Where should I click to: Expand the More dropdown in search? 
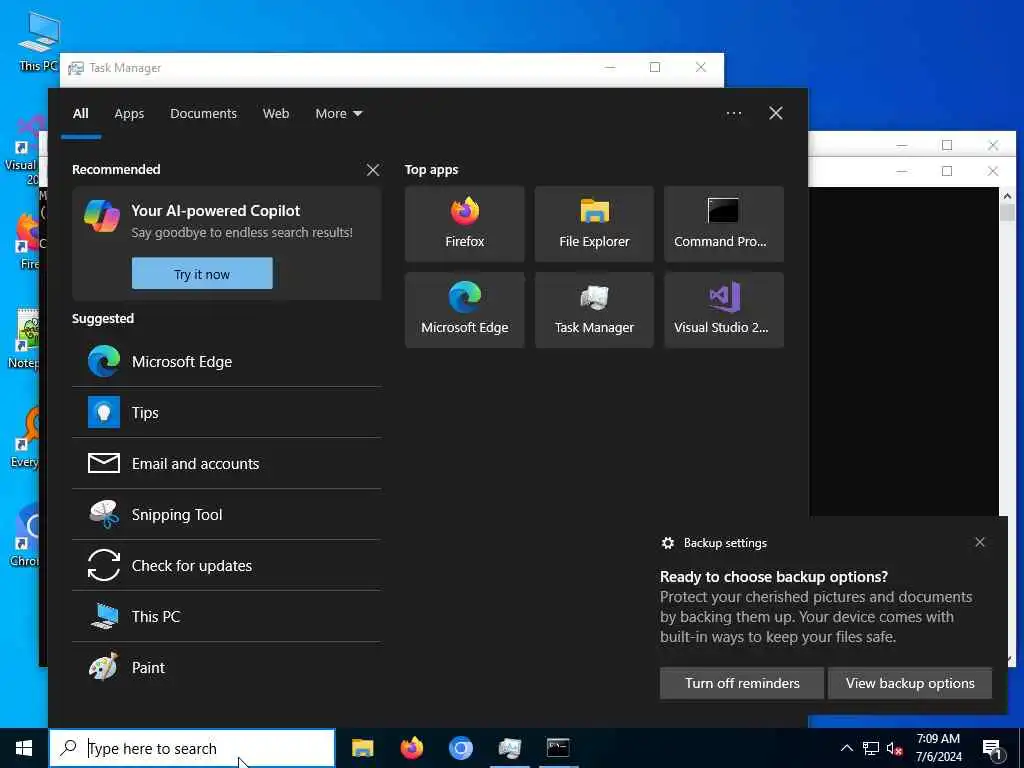pyautogui.click(x=338, y=114)
